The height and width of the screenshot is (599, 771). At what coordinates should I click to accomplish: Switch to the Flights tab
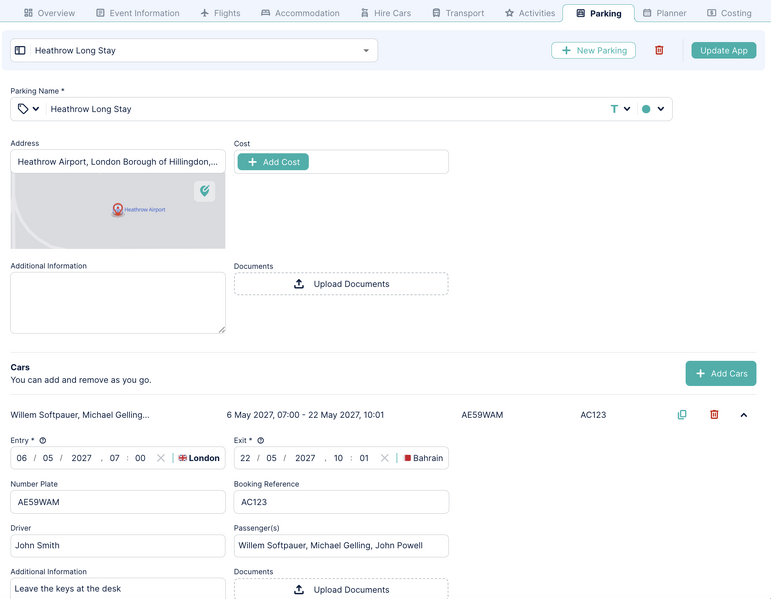(220, 13)
